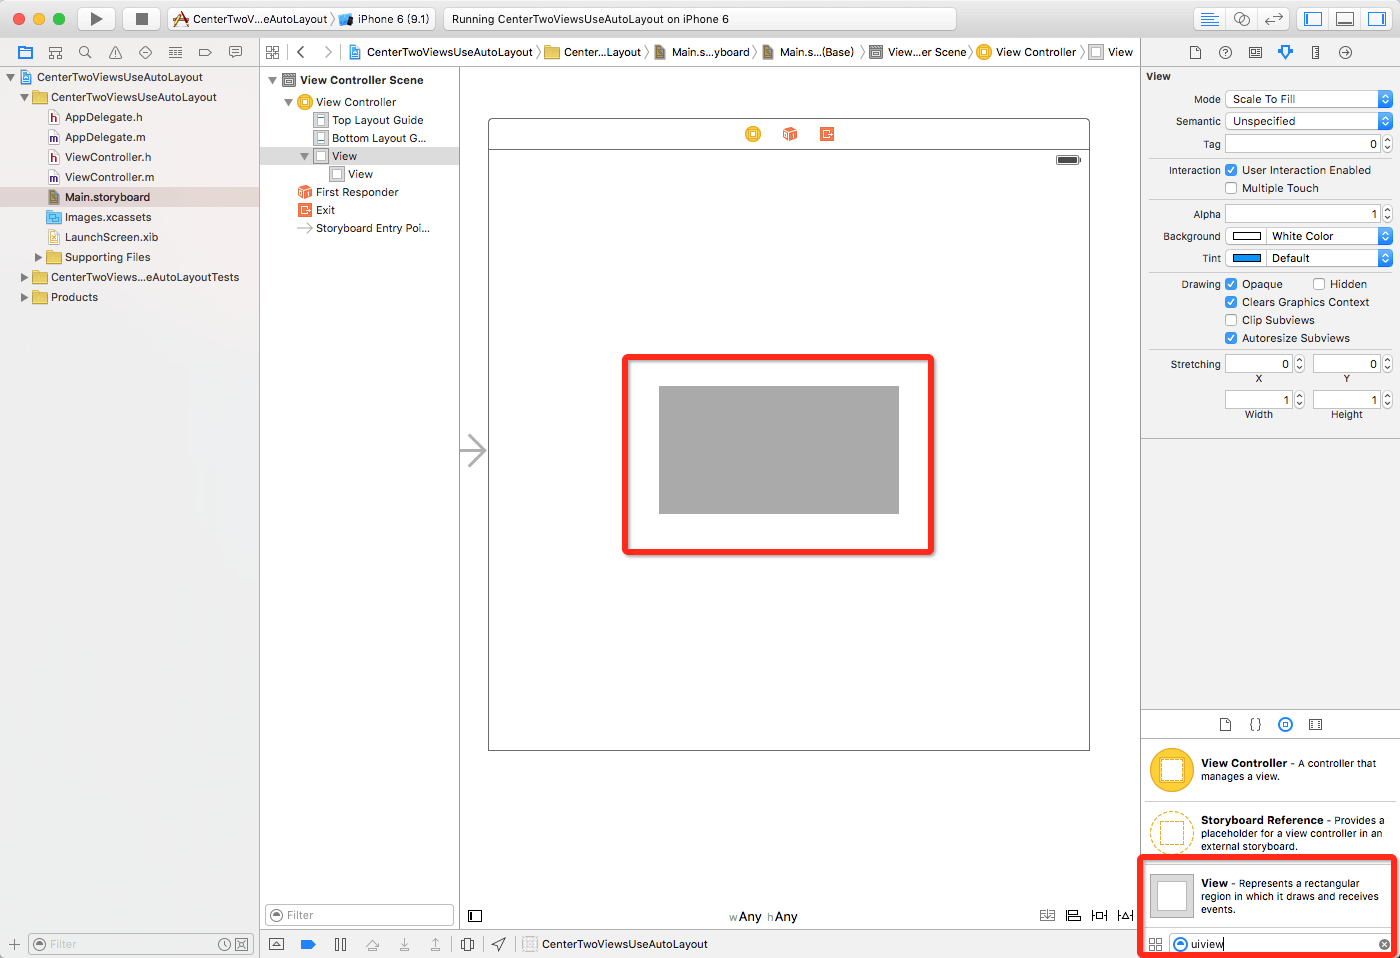Select View Controller in the object library
The image size is (1400, 958).
[1270, 770]
